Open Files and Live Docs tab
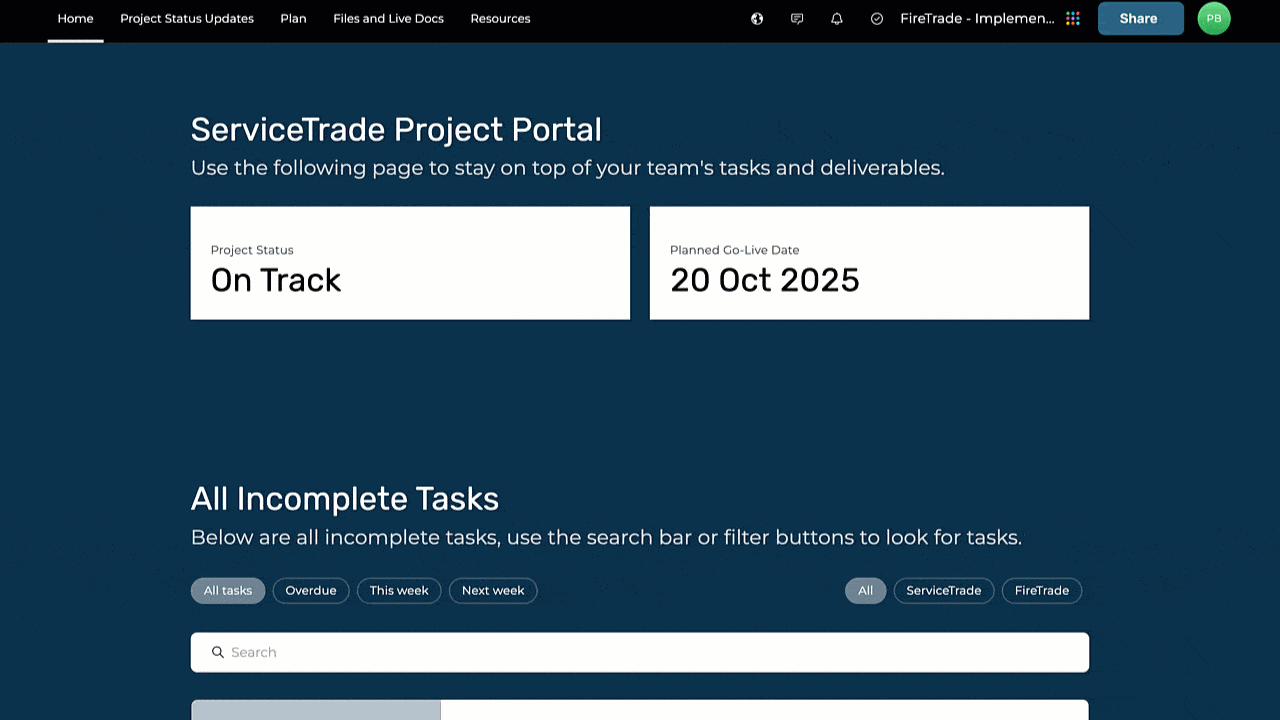The image size is (1280, 720). [389, 18]
